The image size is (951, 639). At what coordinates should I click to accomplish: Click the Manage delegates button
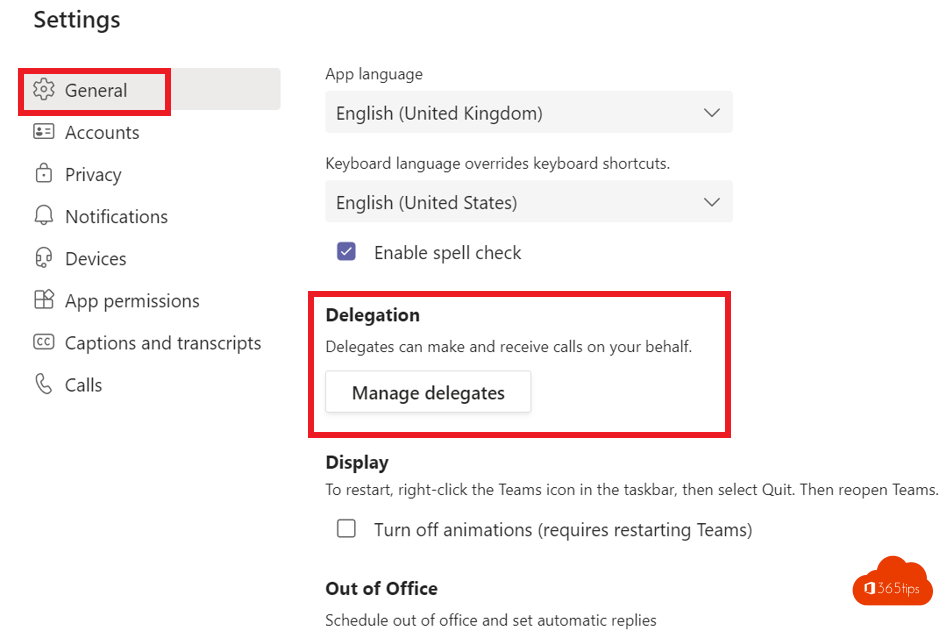tap(428, 392)
